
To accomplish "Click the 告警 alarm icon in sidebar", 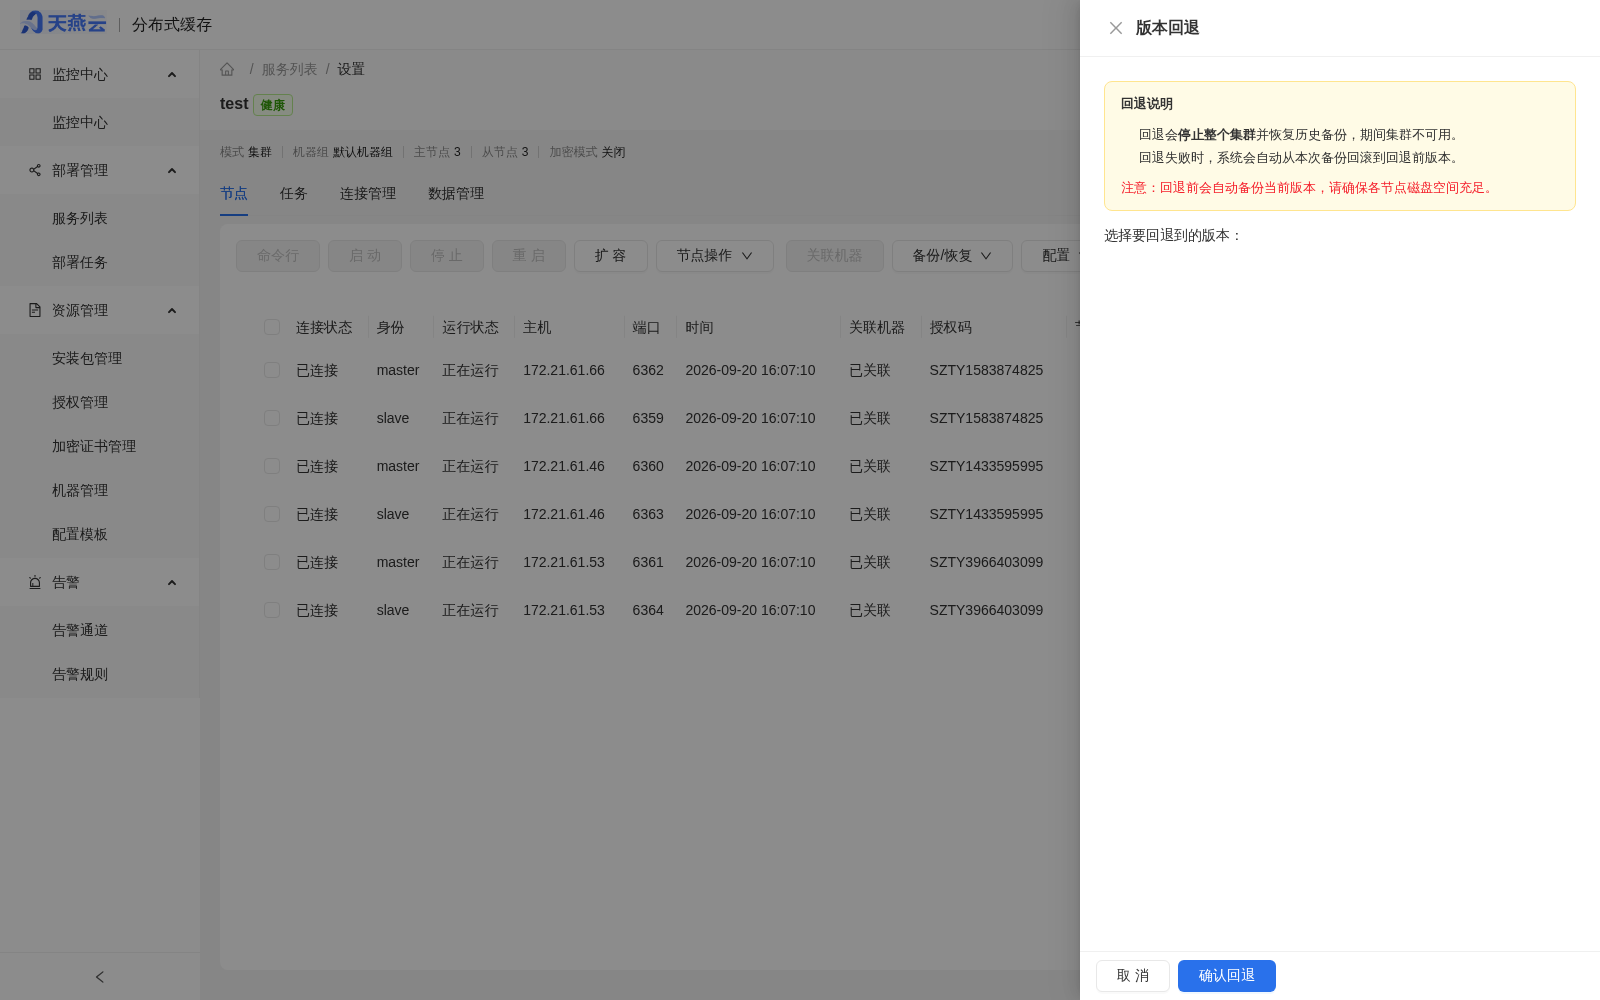I will click(35, 582).
